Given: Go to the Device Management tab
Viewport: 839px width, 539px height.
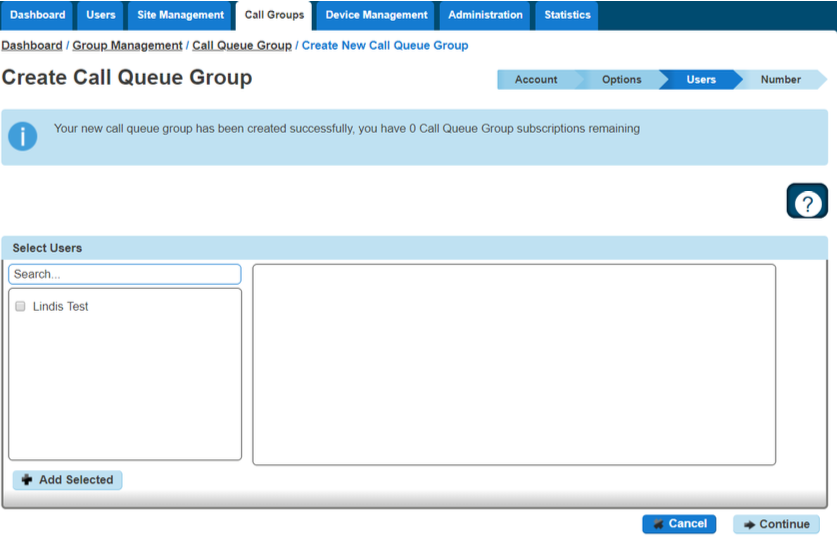Looking at the screenshot, I should click(x=376, y=15).
